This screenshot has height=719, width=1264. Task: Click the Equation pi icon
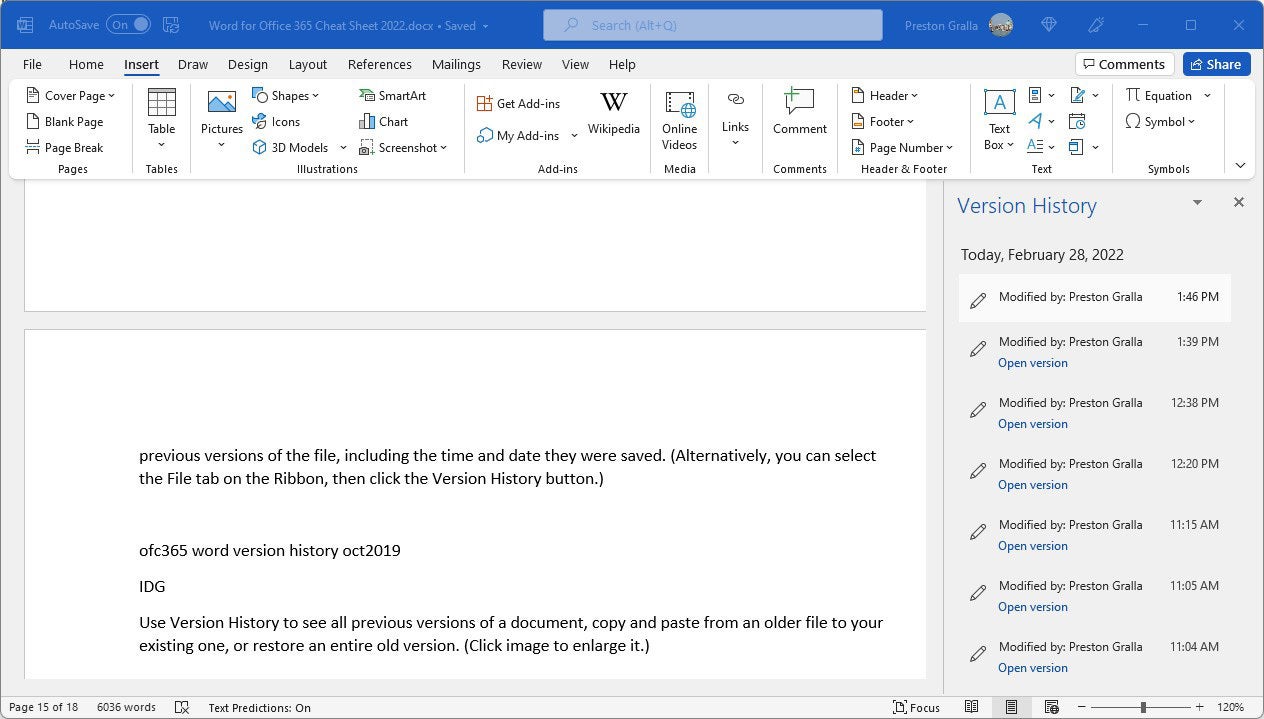(1133, 96)
